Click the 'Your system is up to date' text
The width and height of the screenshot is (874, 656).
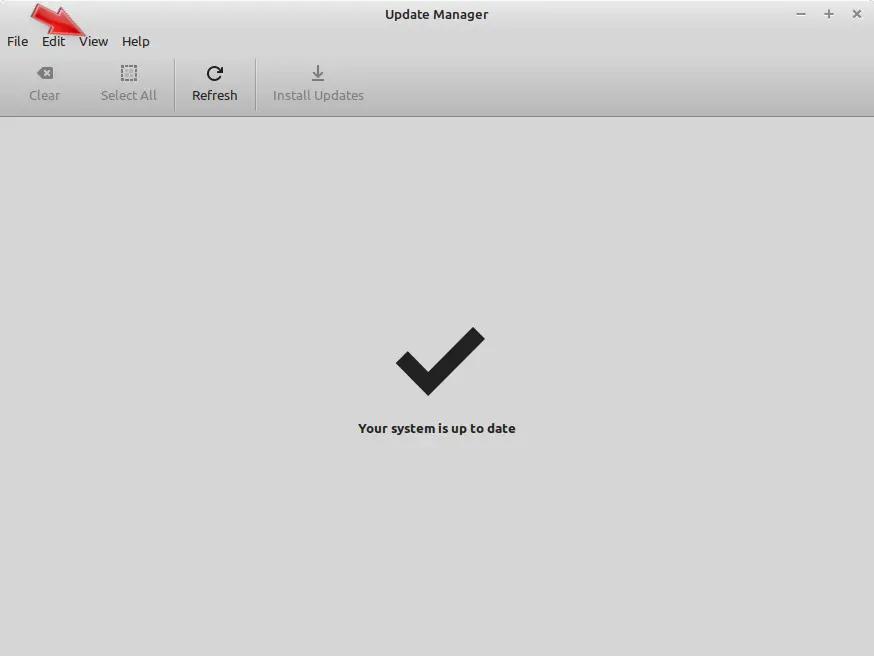point(436,428)
